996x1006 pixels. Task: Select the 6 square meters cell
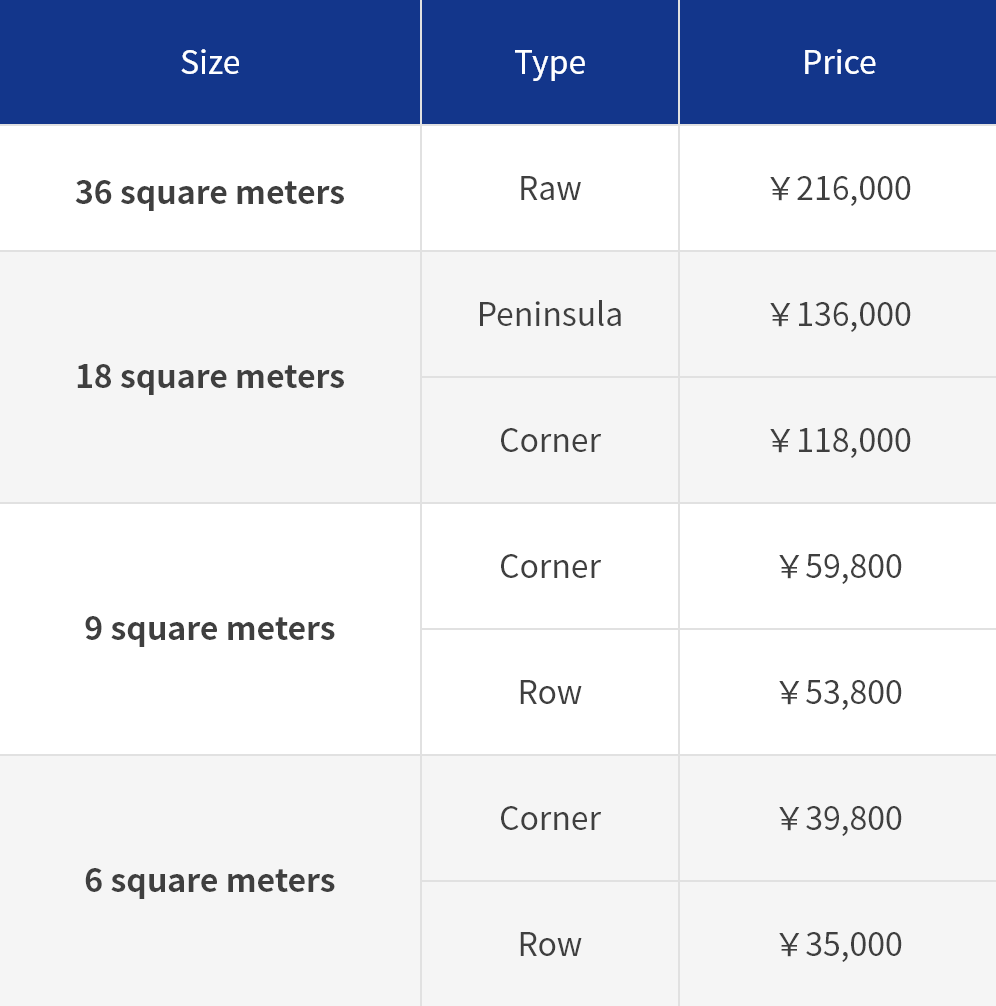[210, 881]
